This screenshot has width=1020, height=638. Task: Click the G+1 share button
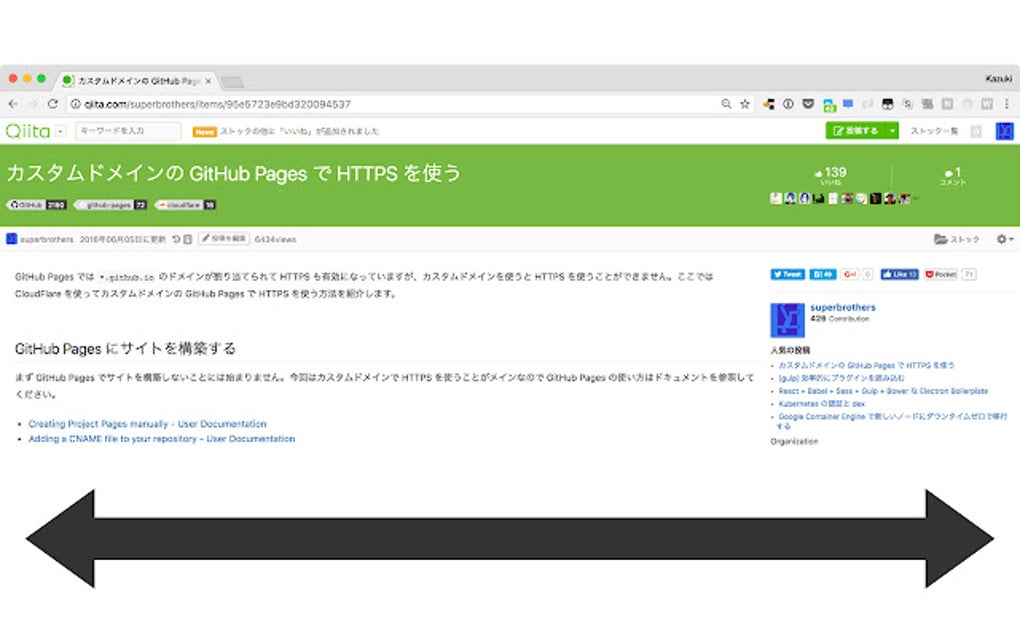click(x=850, y=274)
